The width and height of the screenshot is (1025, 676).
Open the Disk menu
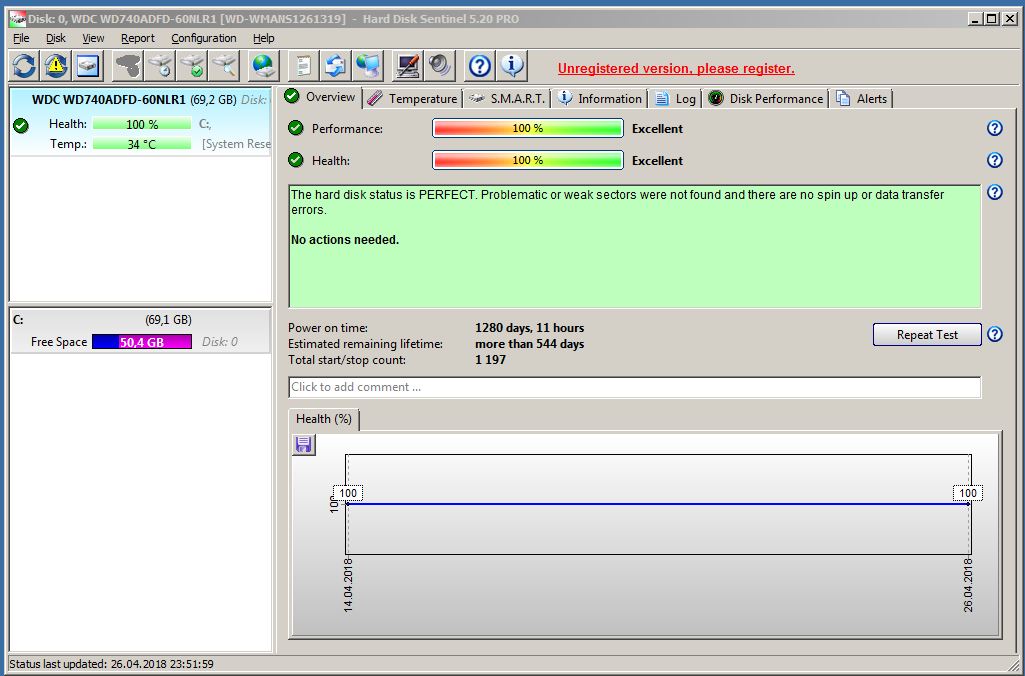click(x=56, y=38)
